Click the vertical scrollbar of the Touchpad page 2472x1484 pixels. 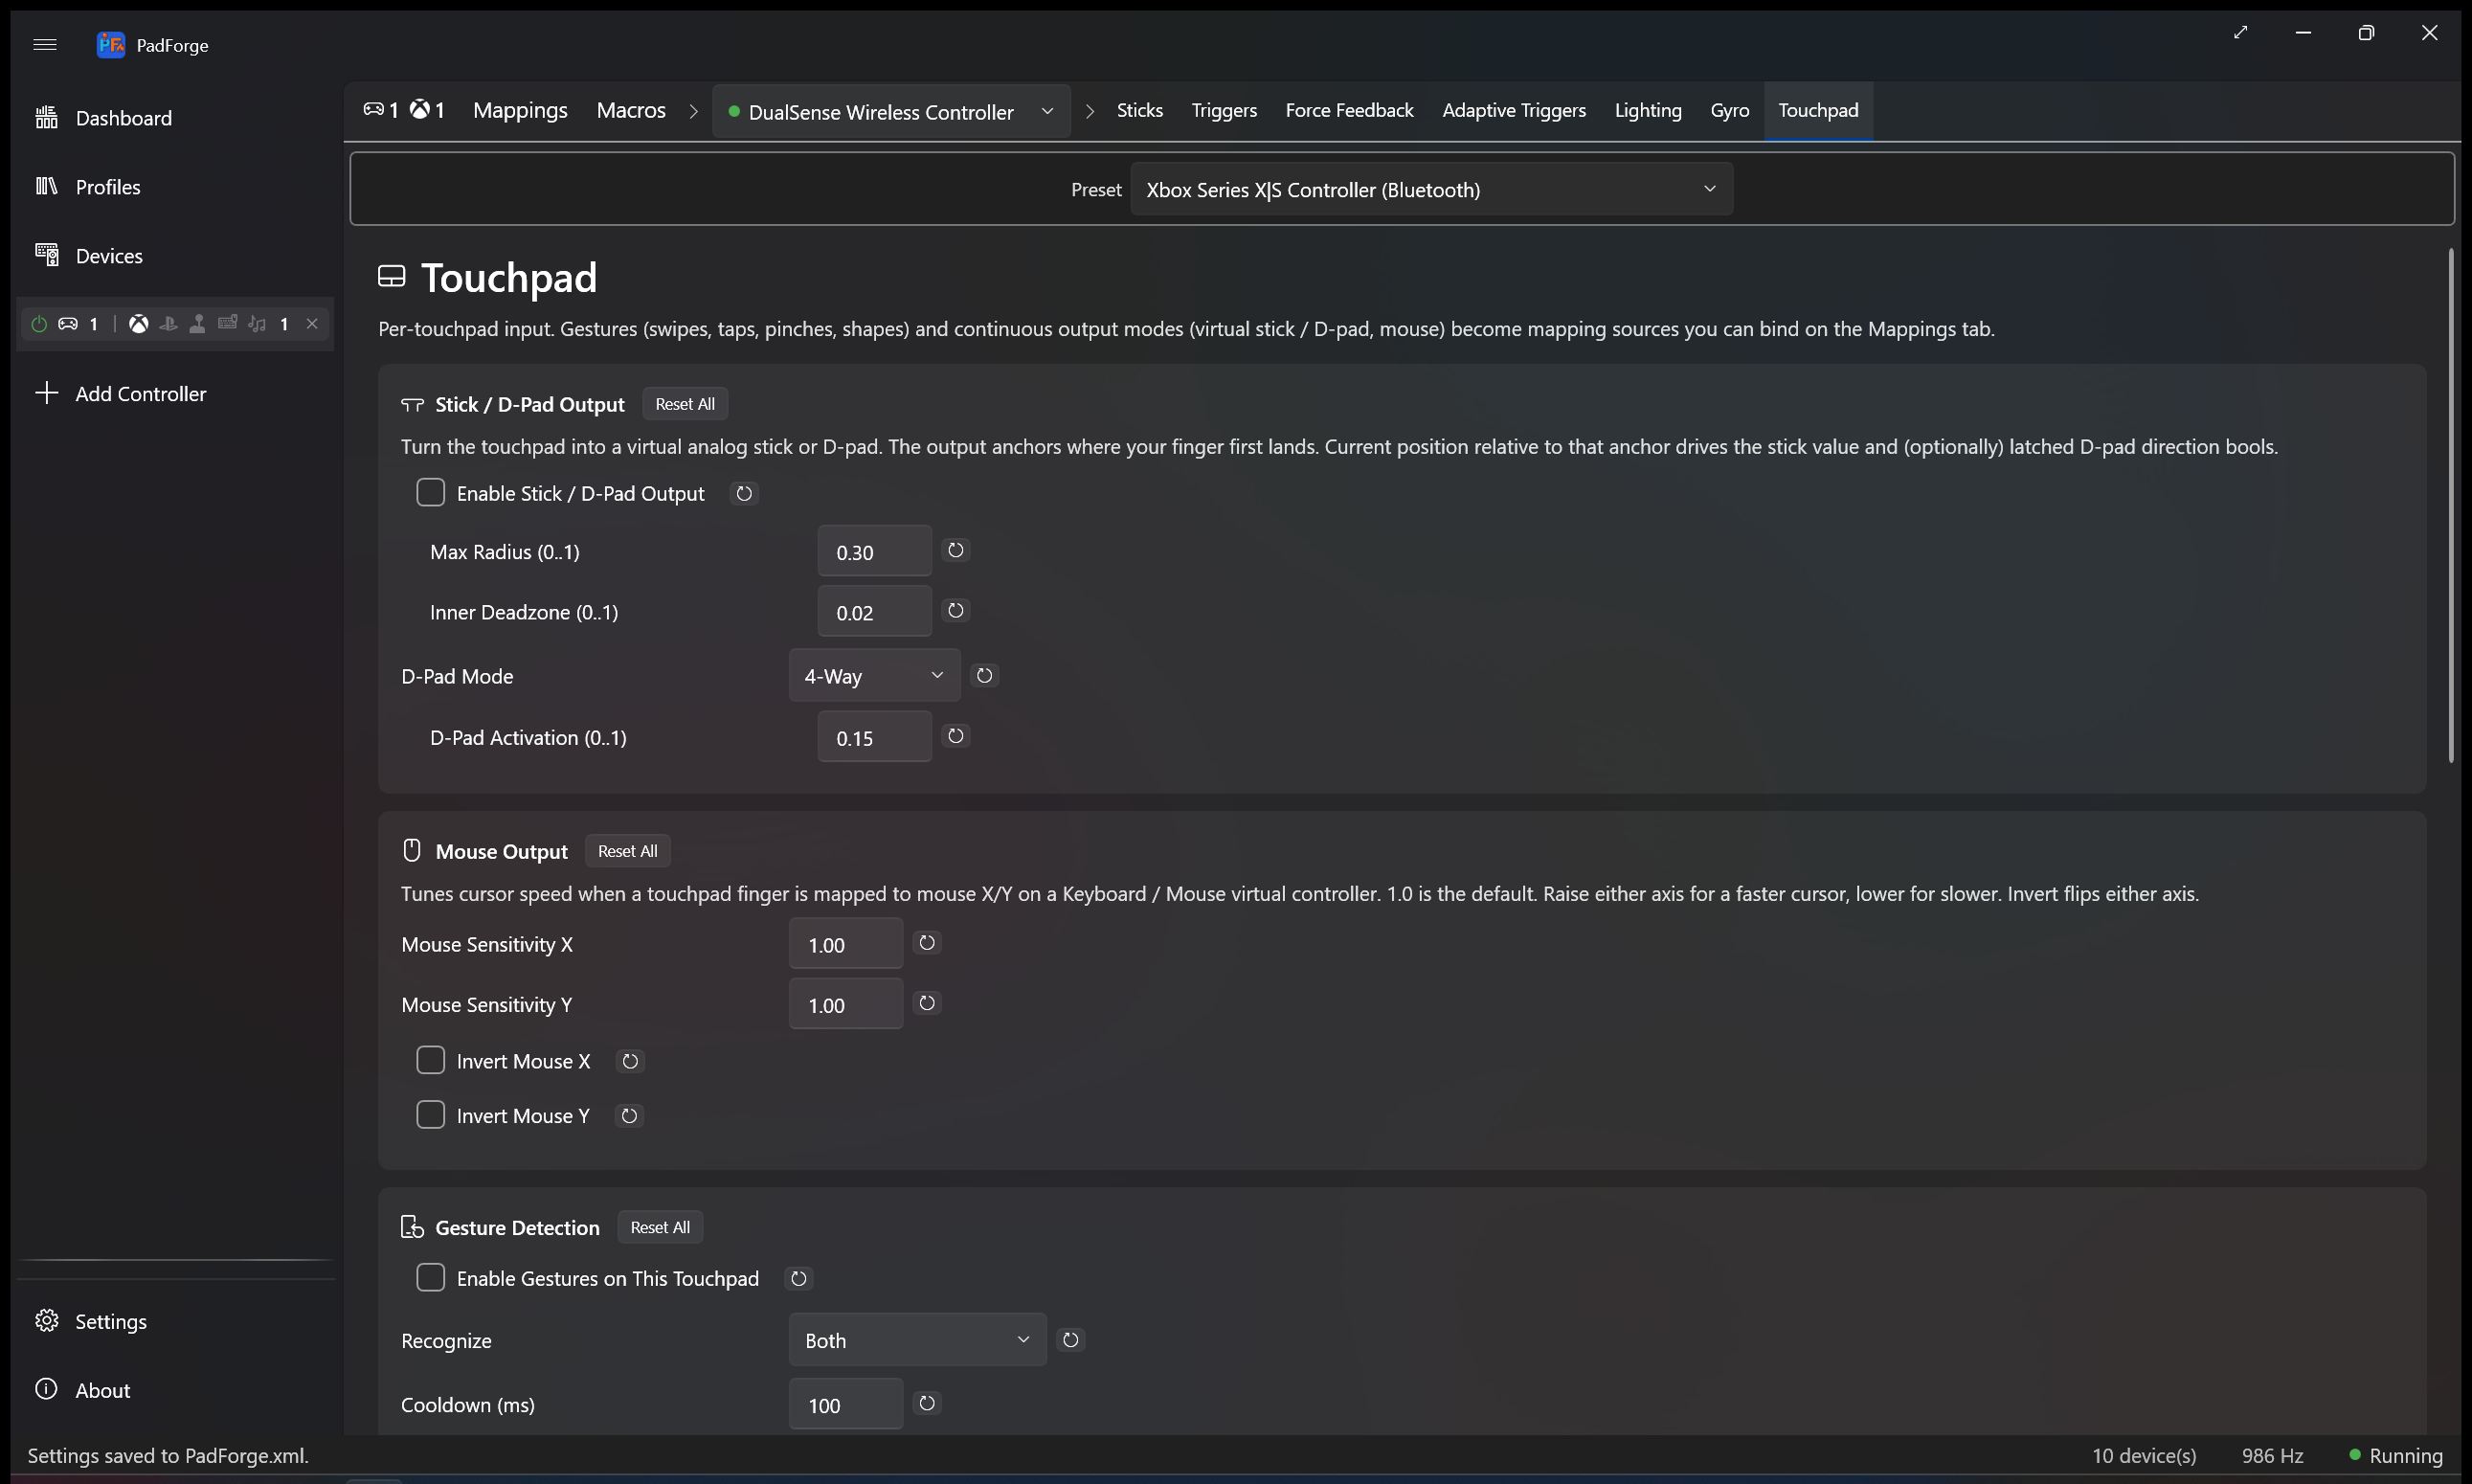pos(2451,505)
